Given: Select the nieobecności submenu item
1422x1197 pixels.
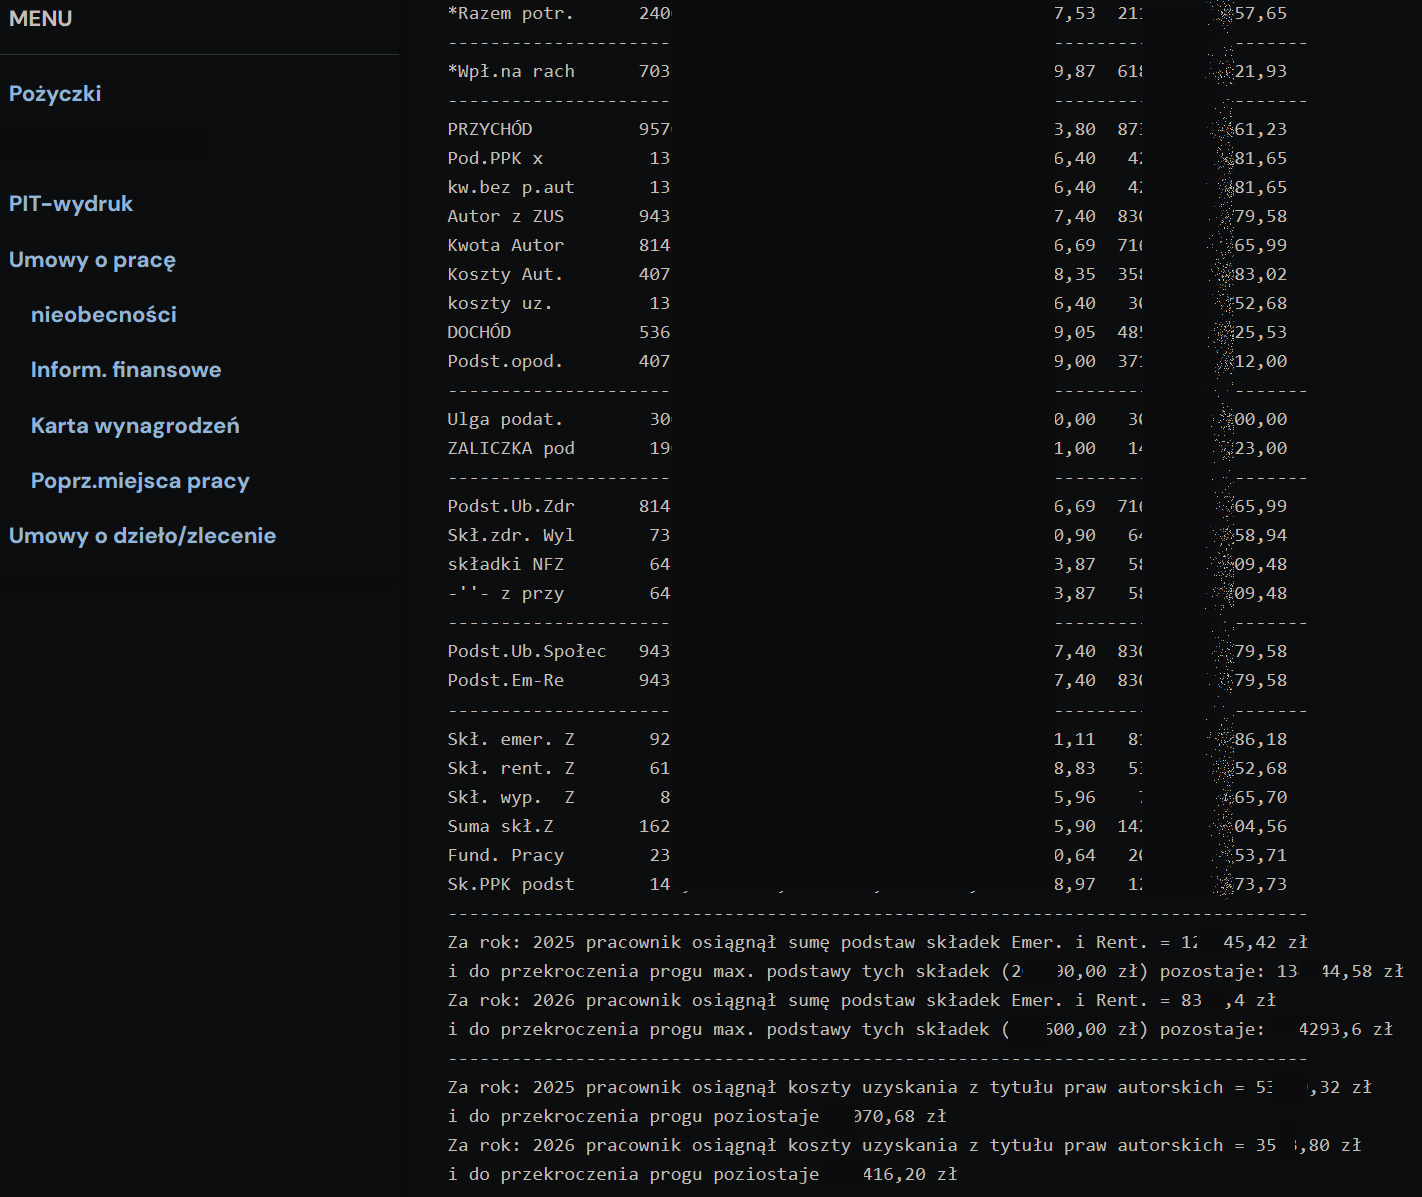Looking at the screenshot, I should coord(104,315).
